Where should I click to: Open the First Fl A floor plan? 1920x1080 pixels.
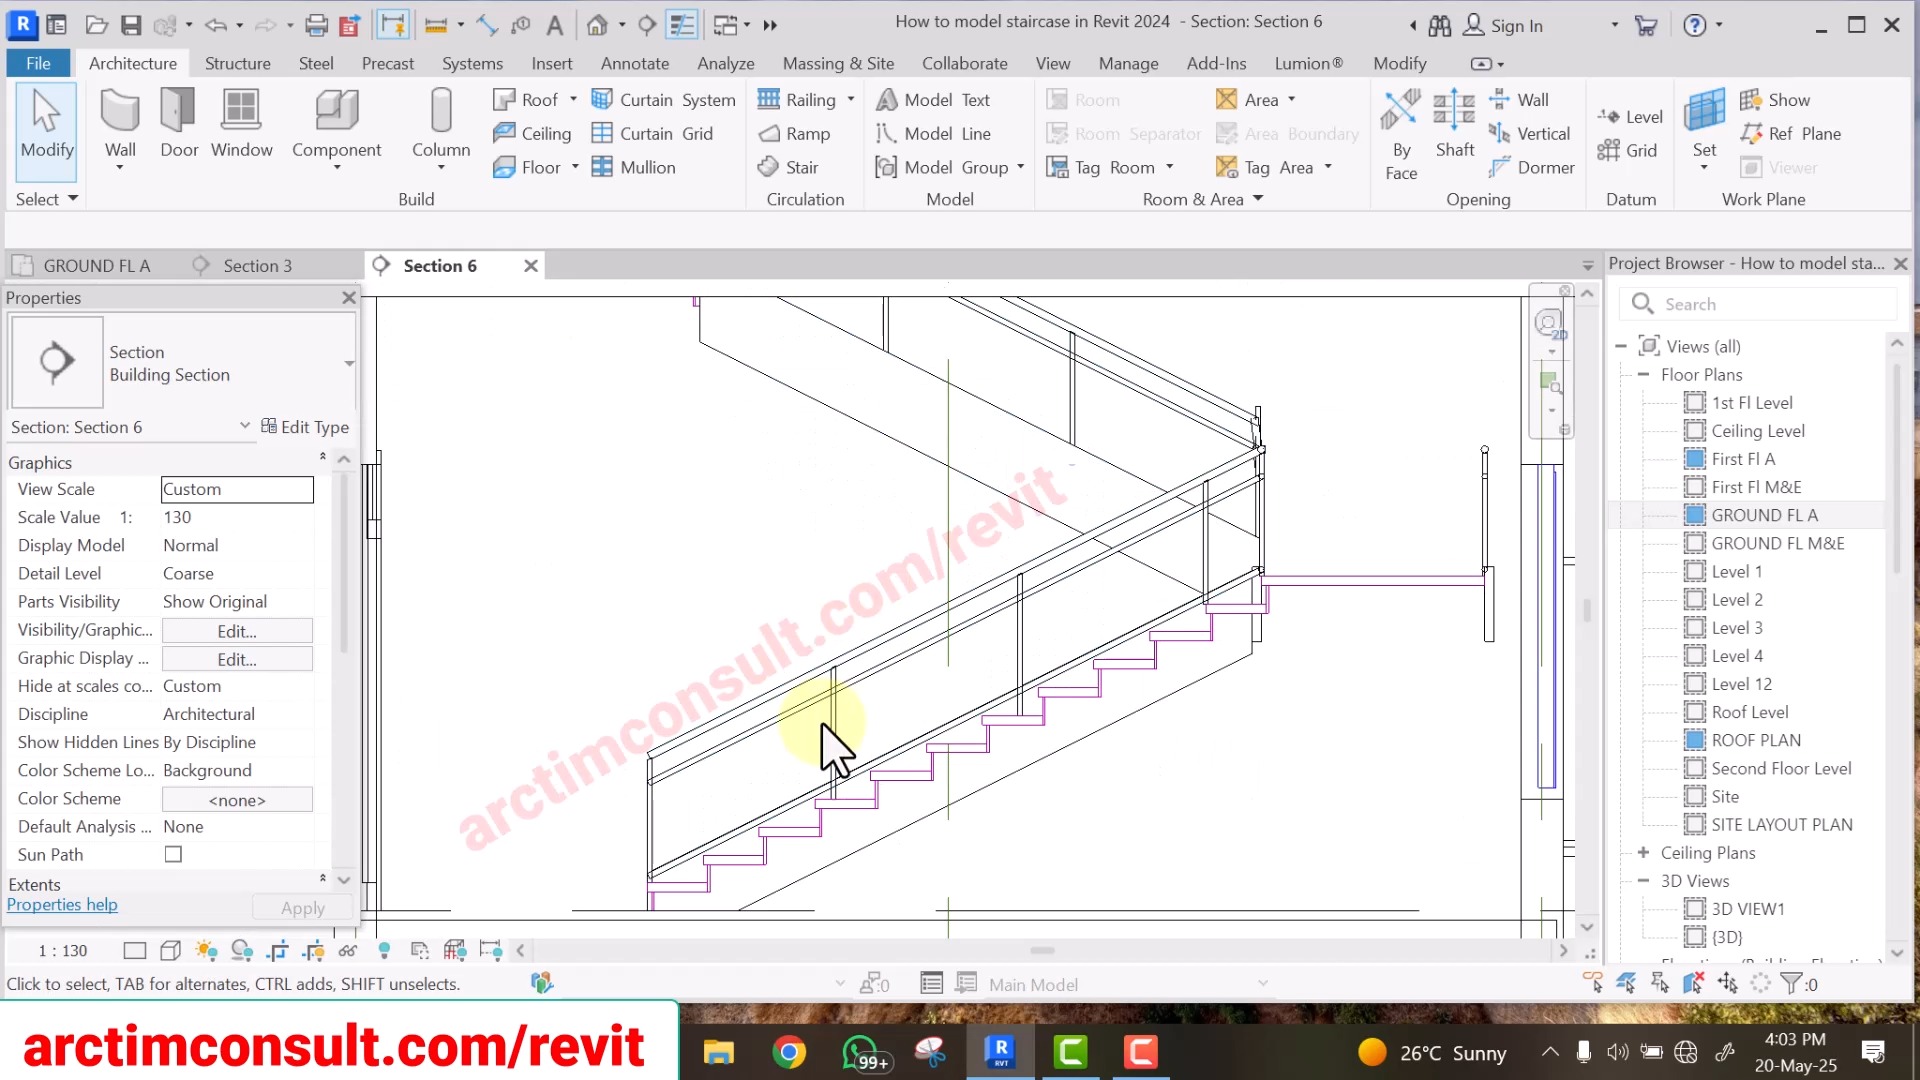[x=1742, y=458]
